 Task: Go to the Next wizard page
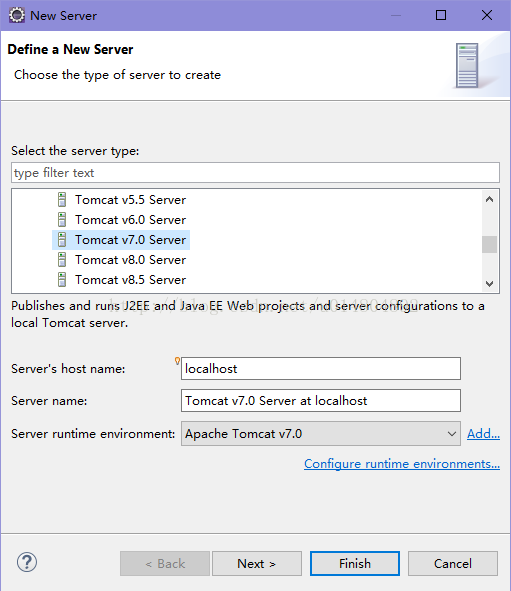(257, 563)
